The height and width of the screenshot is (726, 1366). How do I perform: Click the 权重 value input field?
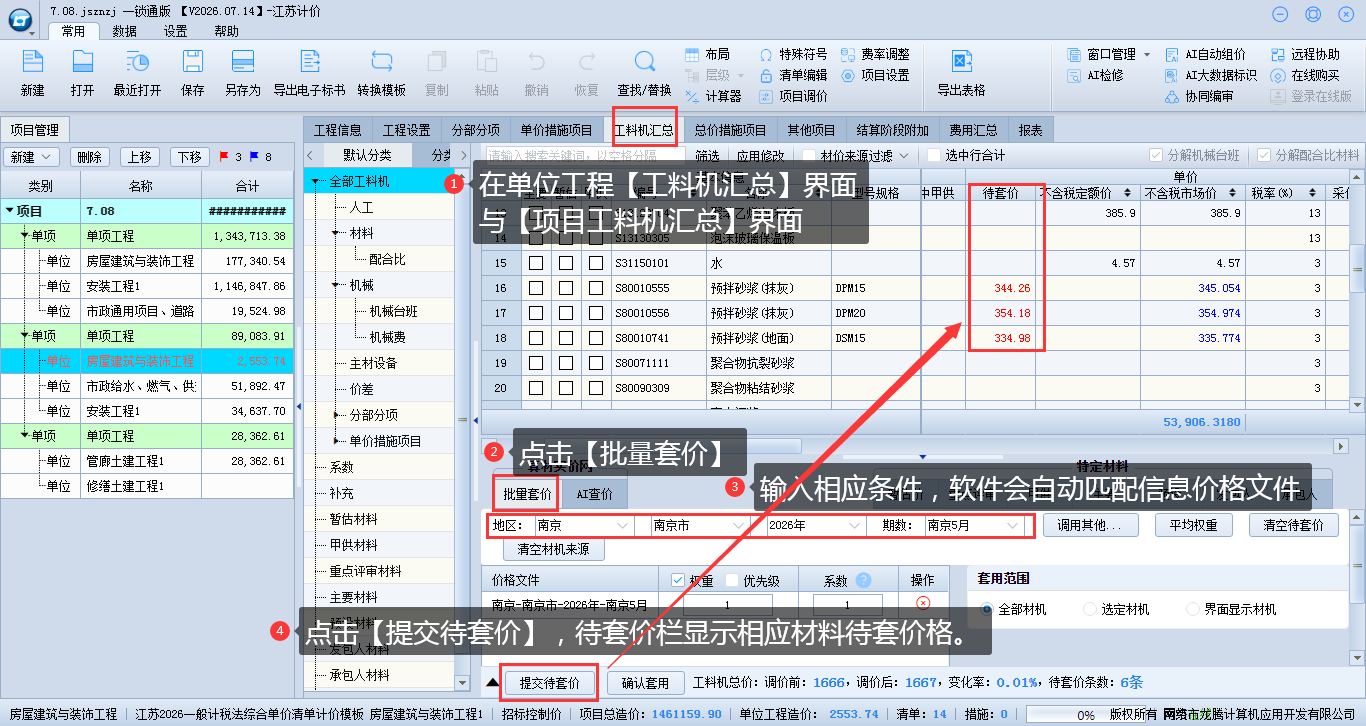[x=728, y=605]
